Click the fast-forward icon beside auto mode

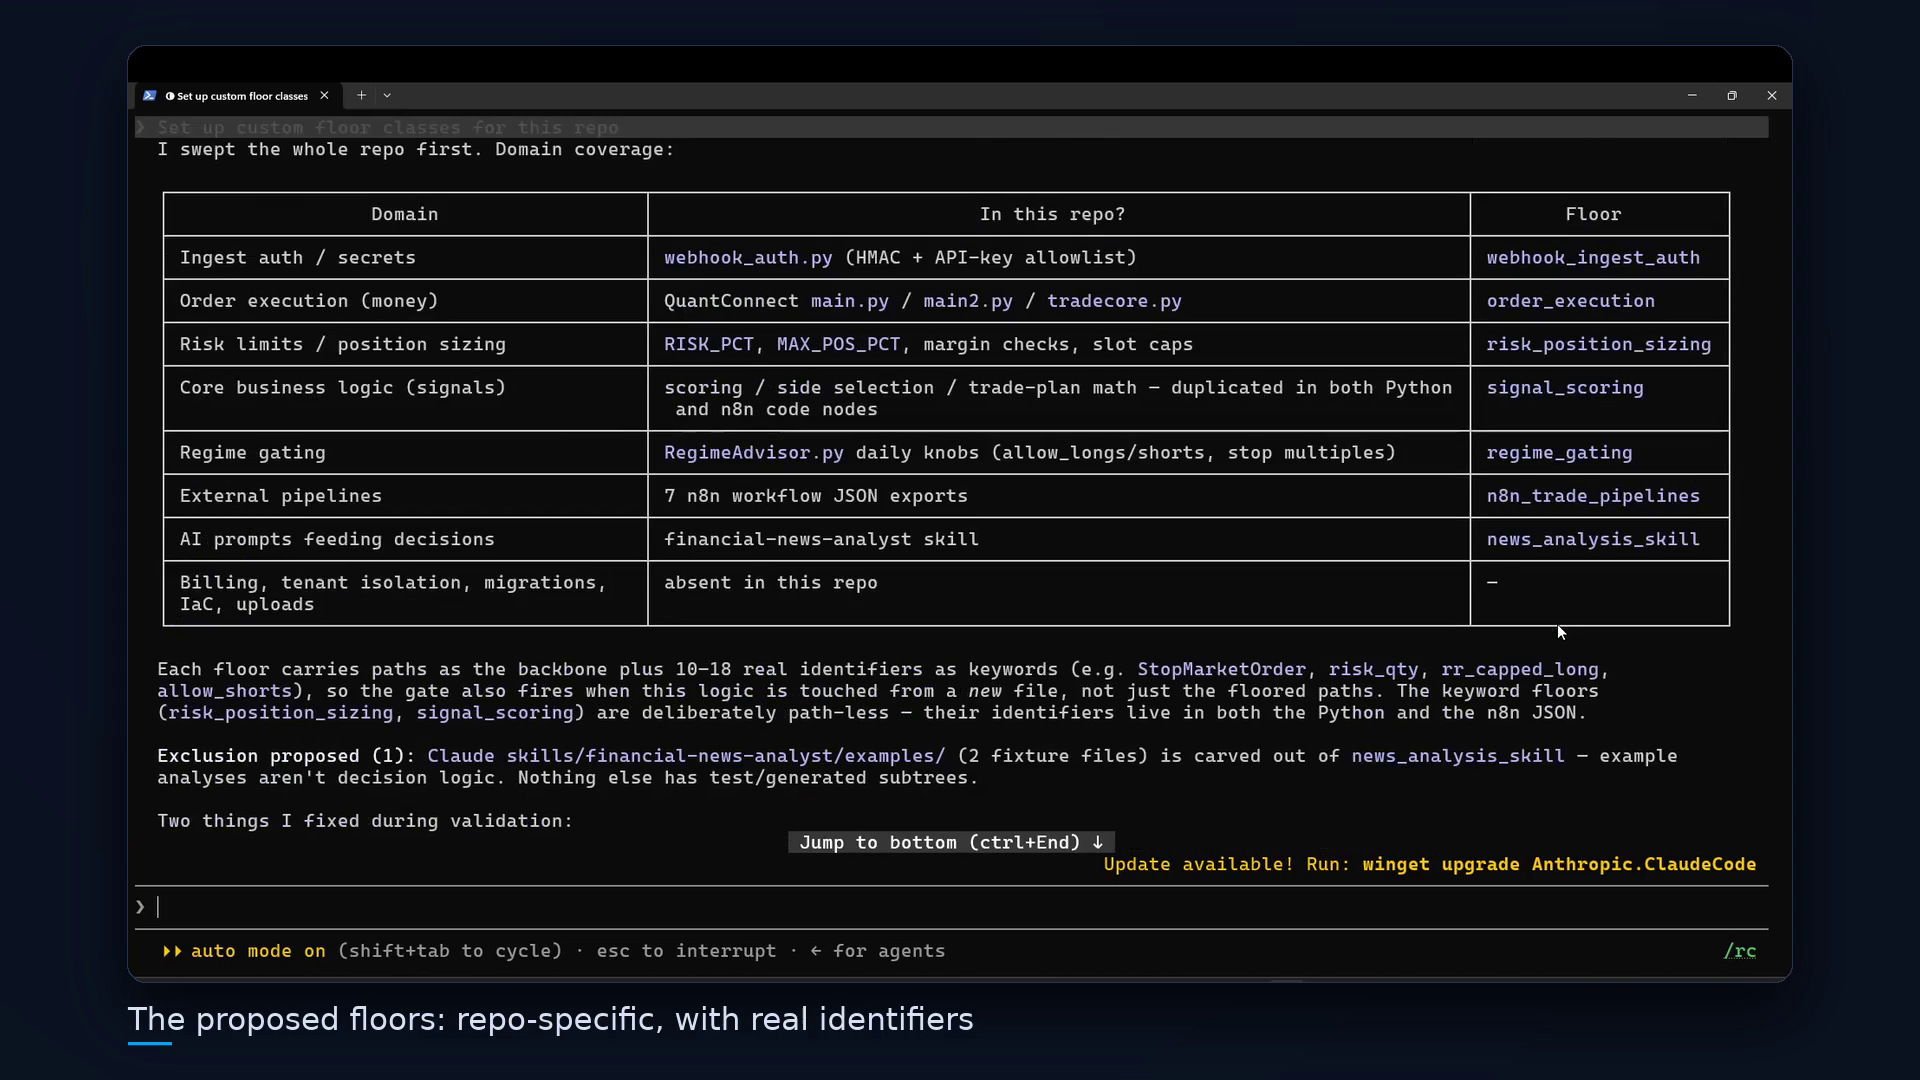(172, 951)
